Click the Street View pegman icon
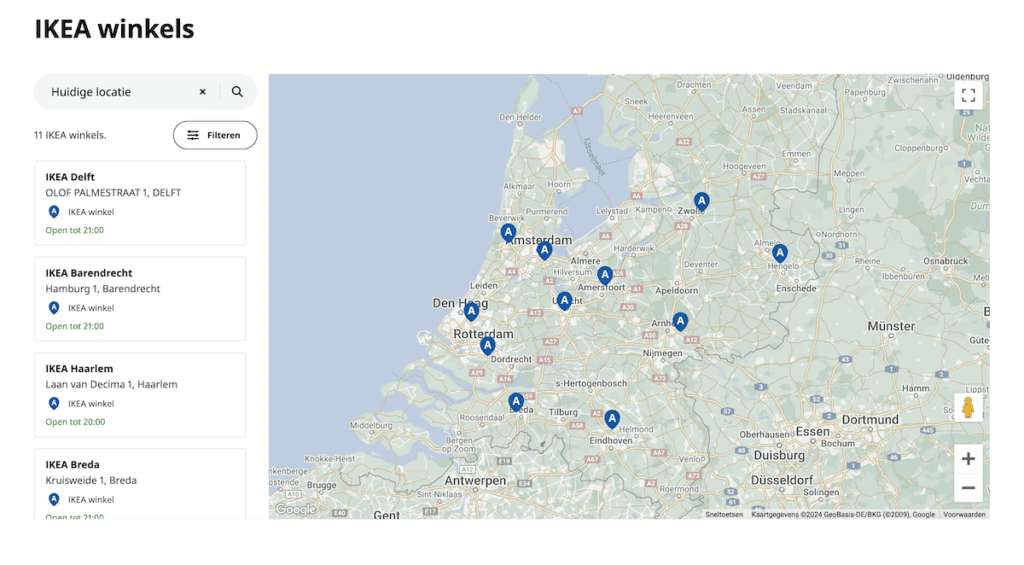This screenshot has width=1024, height=565. click(x=968, y=408)
